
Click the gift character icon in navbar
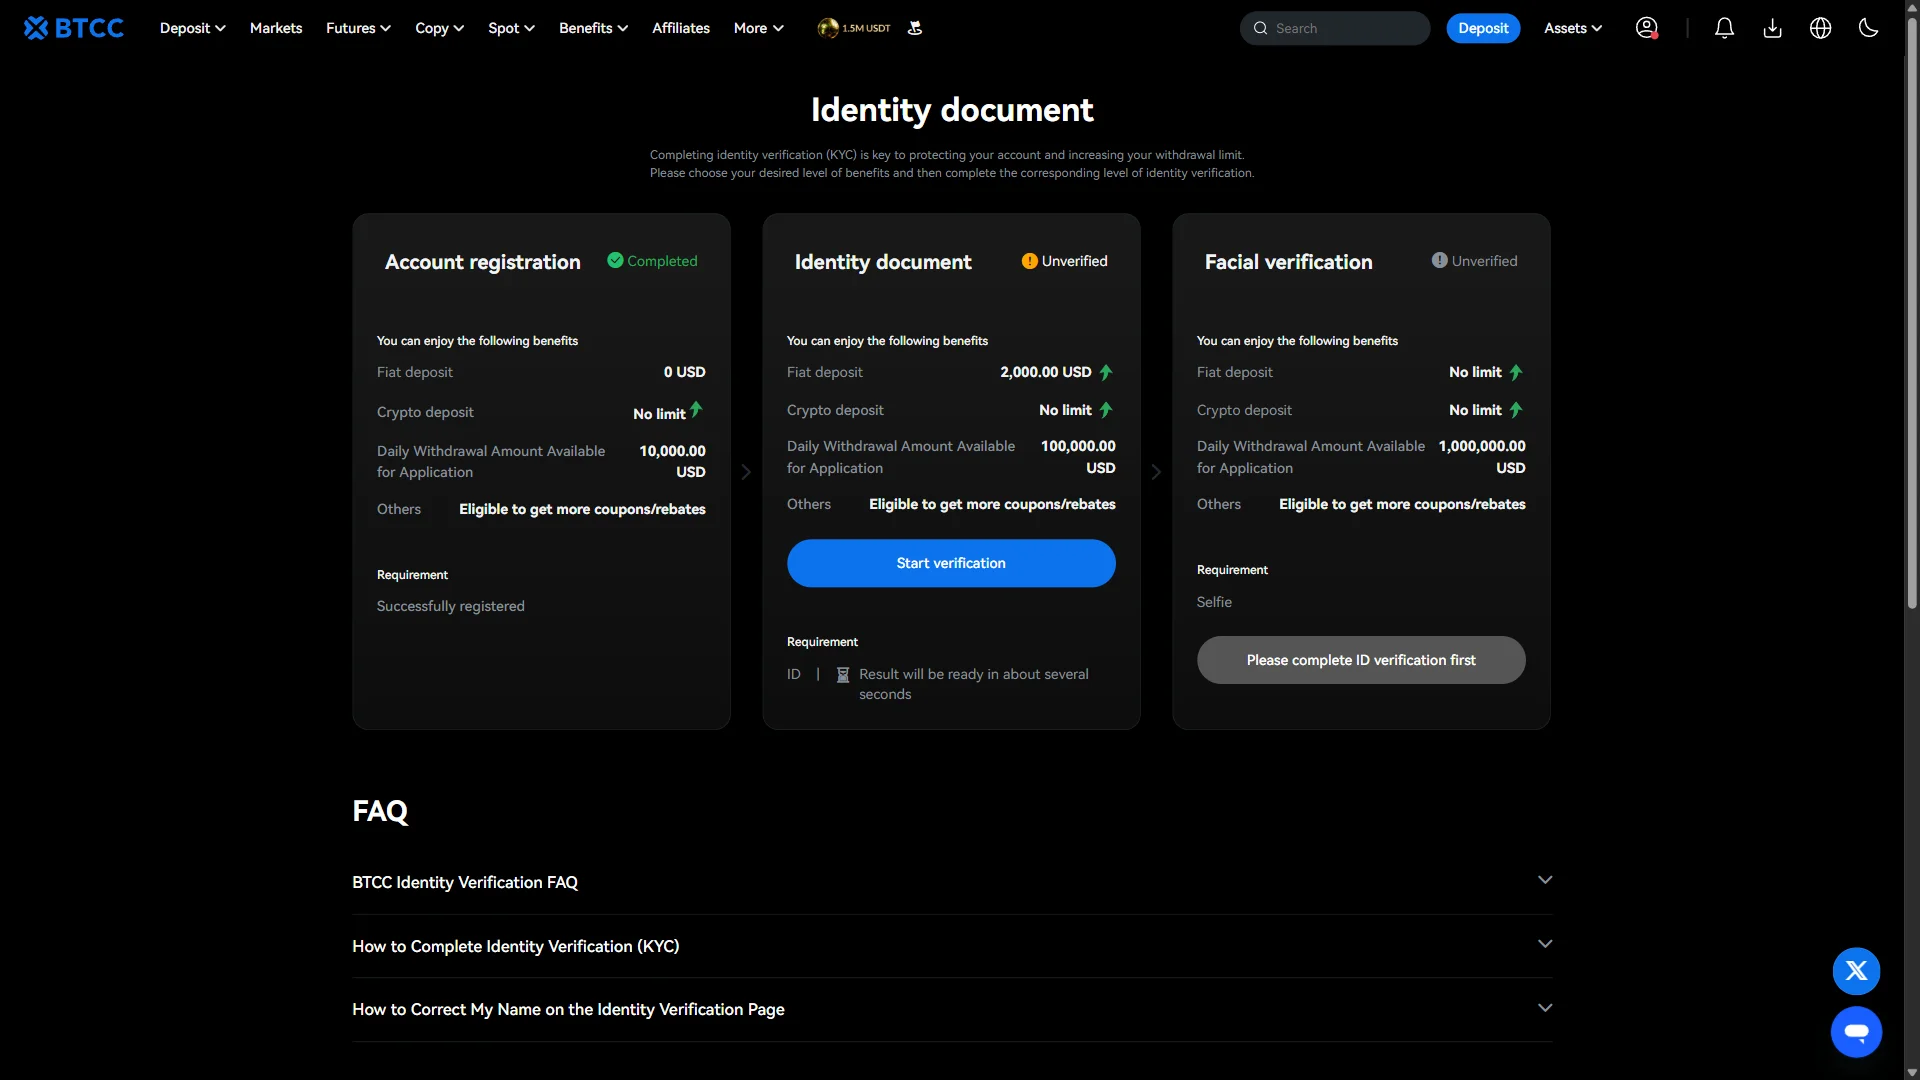[x=914, y=28]
